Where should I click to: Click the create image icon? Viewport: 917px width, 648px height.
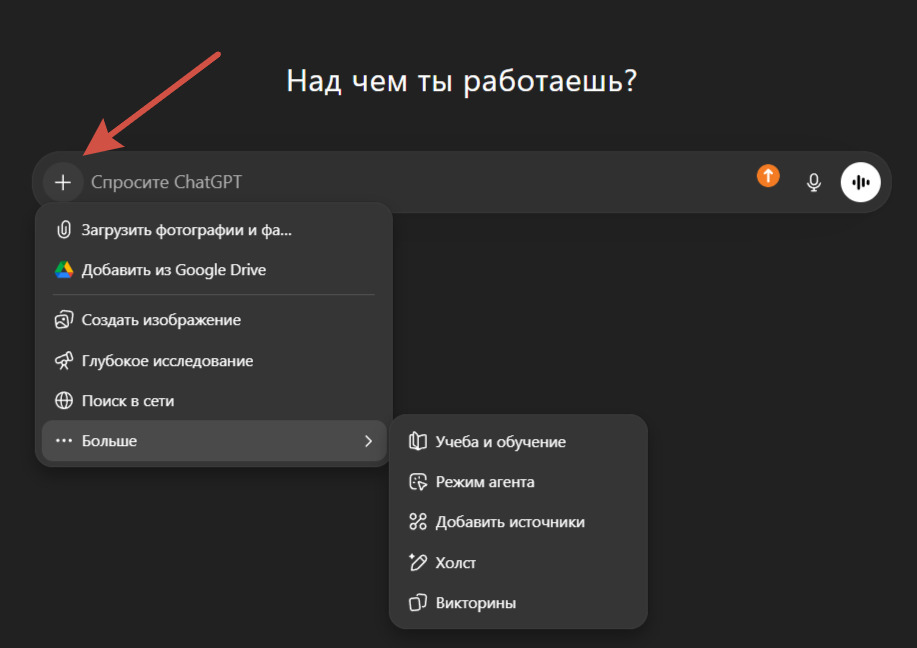point(64,320)
